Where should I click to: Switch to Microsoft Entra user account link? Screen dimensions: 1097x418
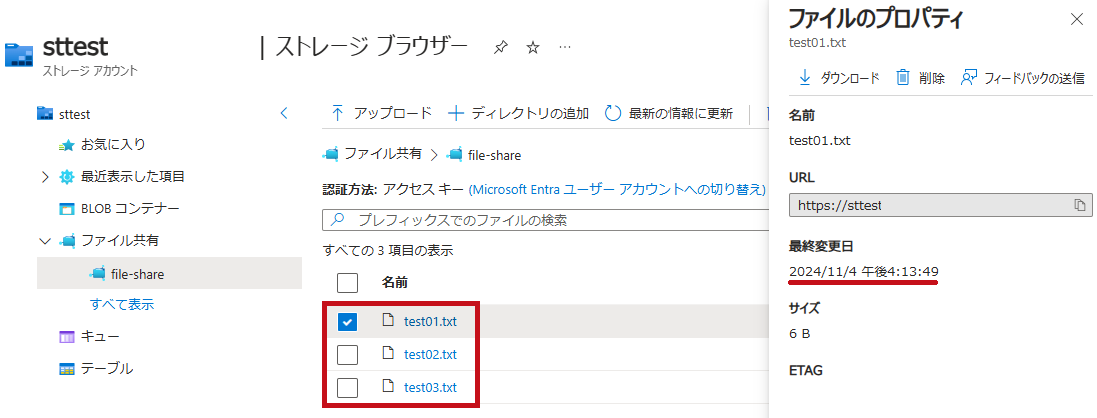coord(617,190)
